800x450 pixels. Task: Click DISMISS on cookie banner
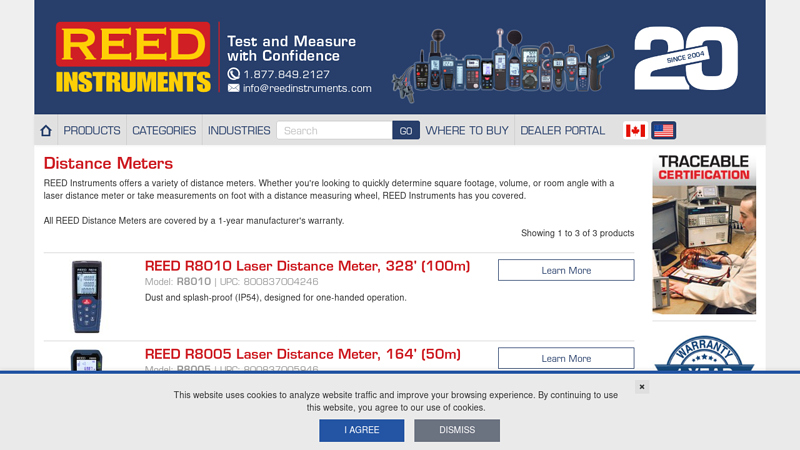tap(457, 430)
